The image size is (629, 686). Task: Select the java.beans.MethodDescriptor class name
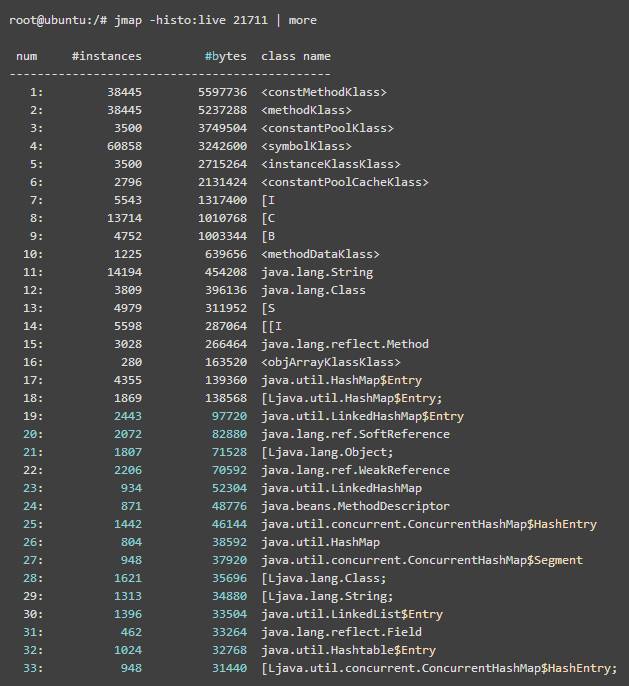click(355, 506)
